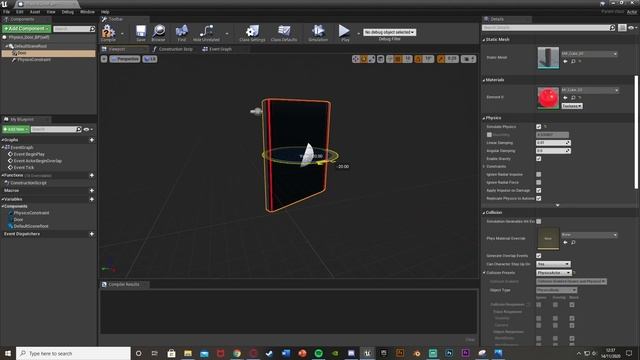Viewport: 640px width, 360px height.
Task: Toggle Ignore Radial Force checkbox
Action: click(538, 182)
